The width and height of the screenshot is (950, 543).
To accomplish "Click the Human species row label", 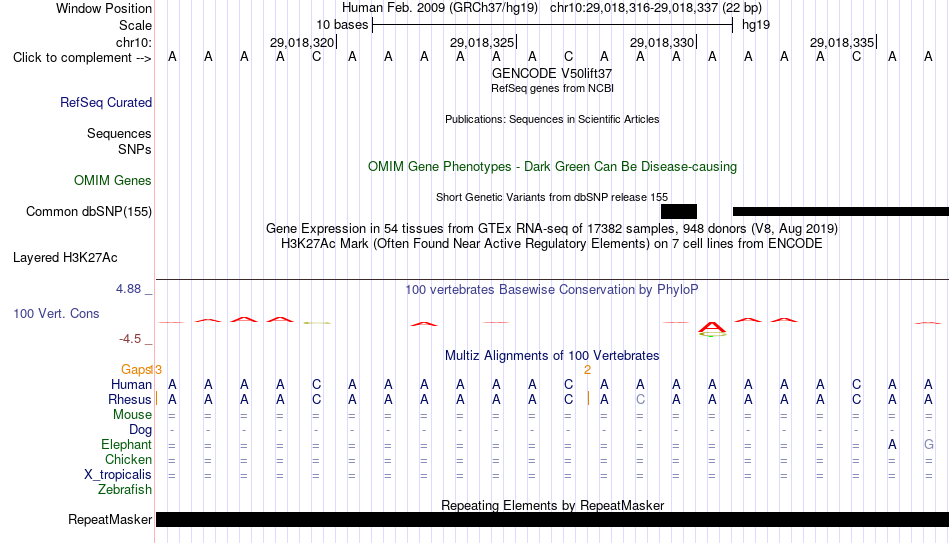I will click(x=131, y=385).
